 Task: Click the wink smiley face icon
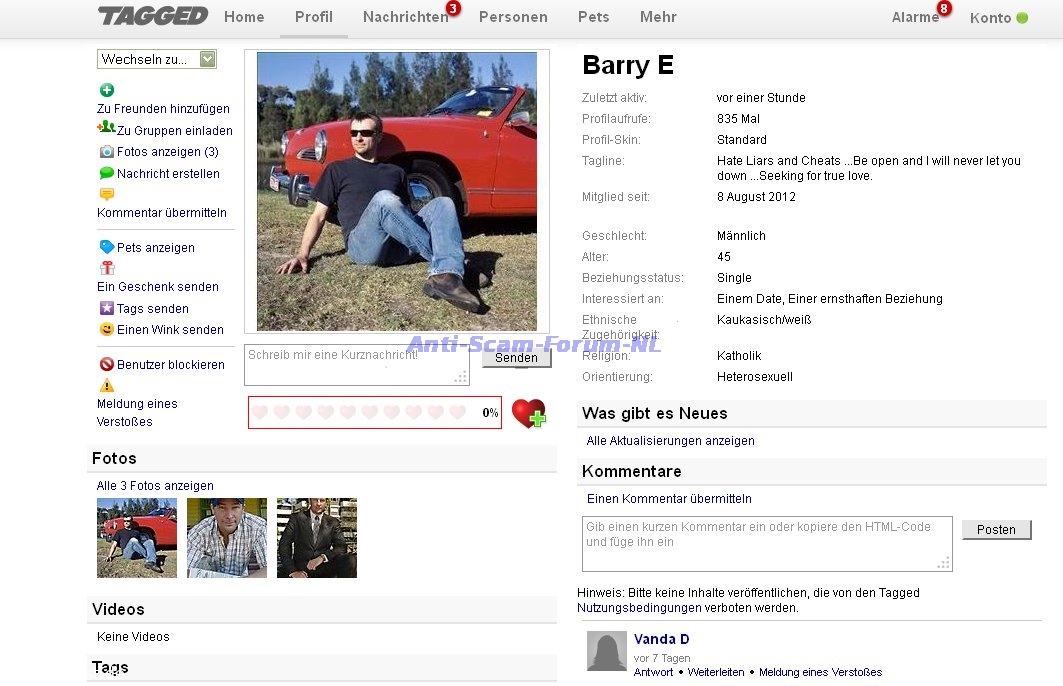[x=106, y=329]
